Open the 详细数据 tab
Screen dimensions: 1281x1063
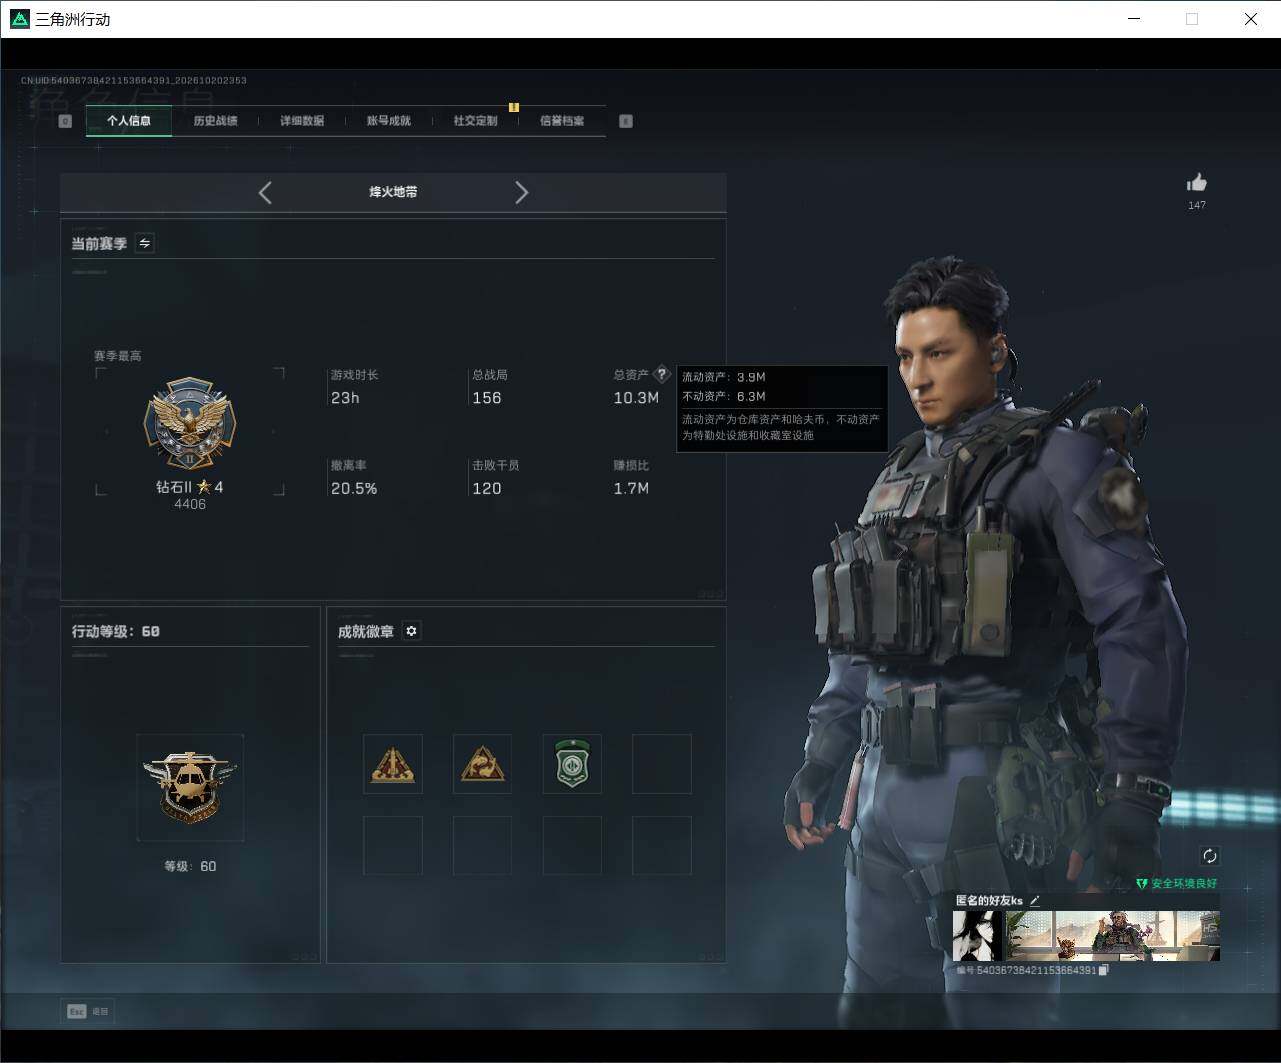302,121
